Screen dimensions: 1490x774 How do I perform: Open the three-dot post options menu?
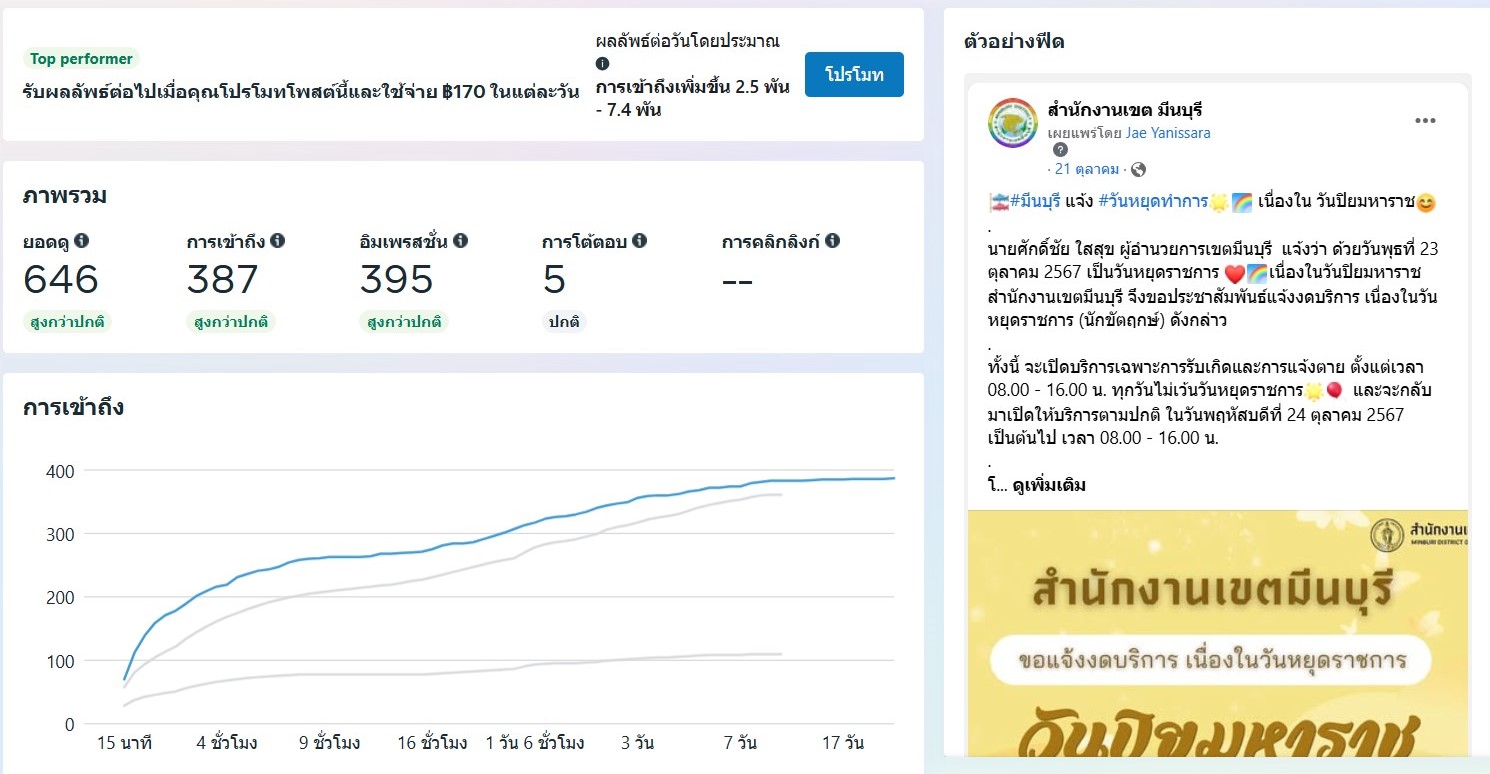(x=1425, y=121)
